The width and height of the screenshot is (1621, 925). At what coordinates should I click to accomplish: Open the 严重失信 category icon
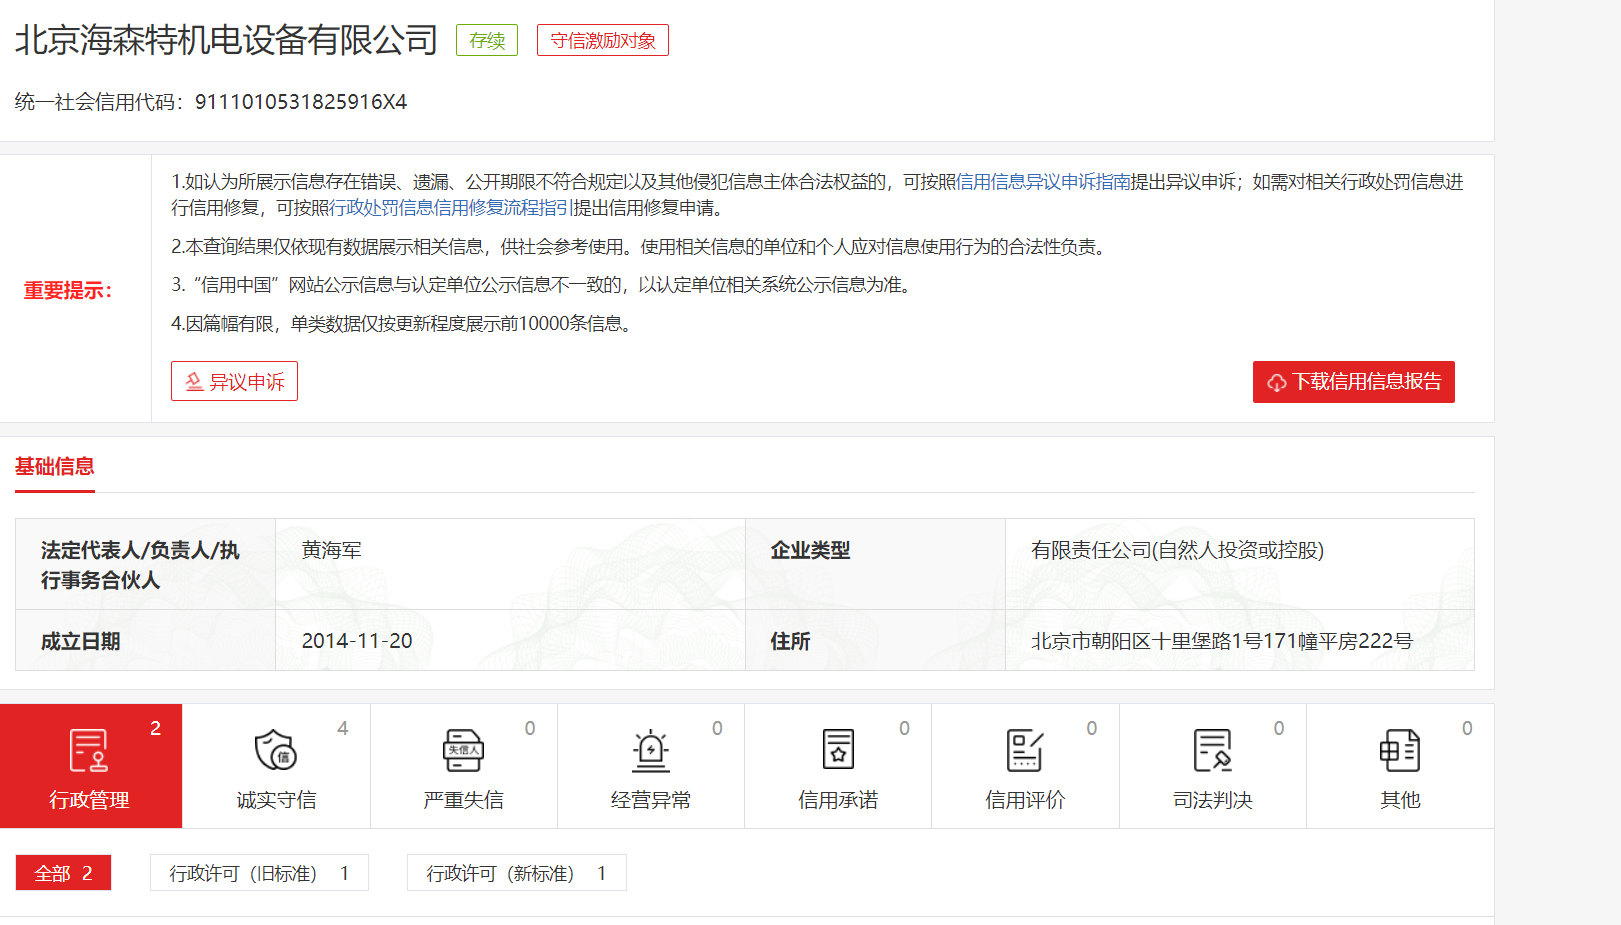point(463,750)
